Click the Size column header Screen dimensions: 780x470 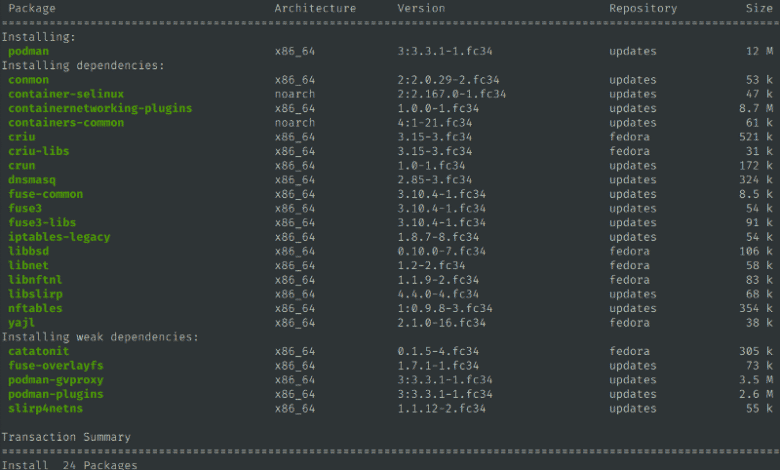click(x=759, y=8)
